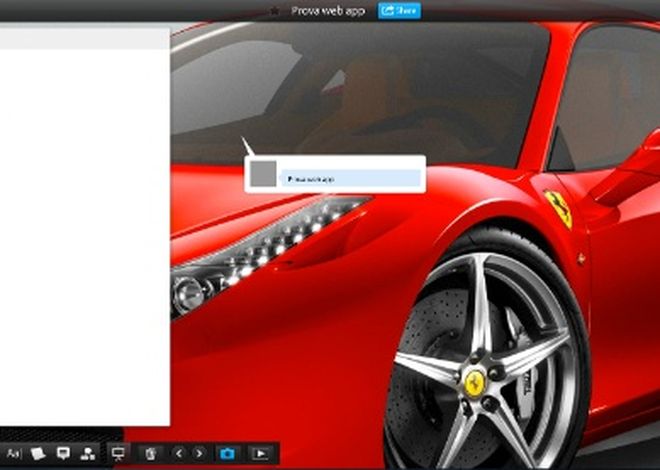Select the speech bubble comment tool
The height and width of the screenshot is (470, 660).
(x=63, y=453)
